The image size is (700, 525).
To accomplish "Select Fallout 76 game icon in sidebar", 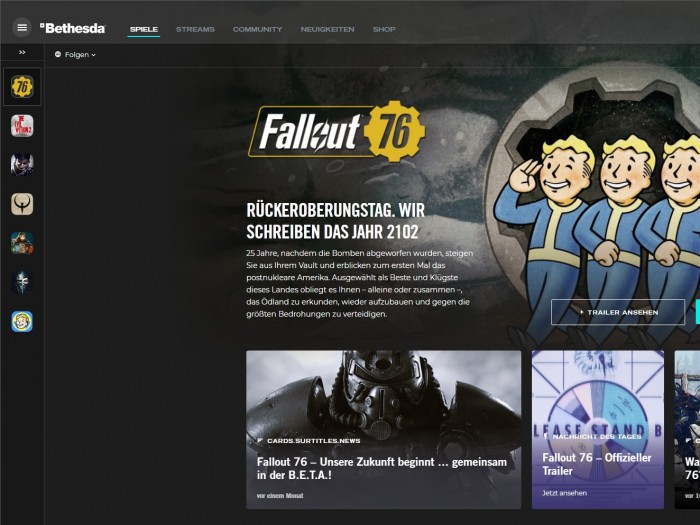I will click(22, 87).
